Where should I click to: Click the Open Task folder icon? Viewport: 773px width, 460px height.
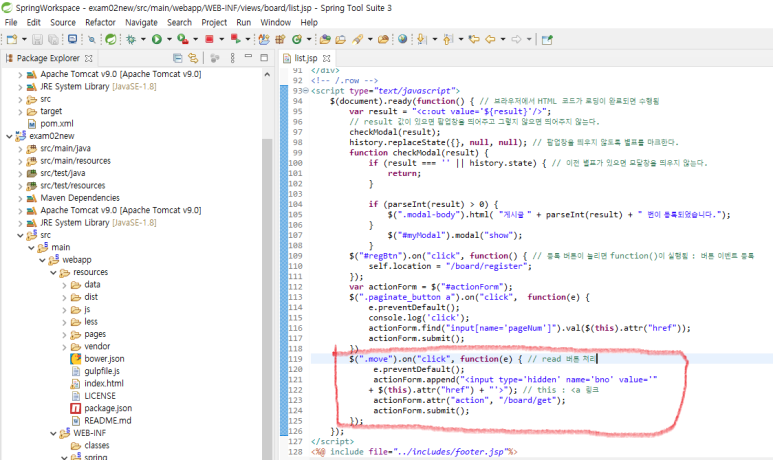tap(341, 39)
